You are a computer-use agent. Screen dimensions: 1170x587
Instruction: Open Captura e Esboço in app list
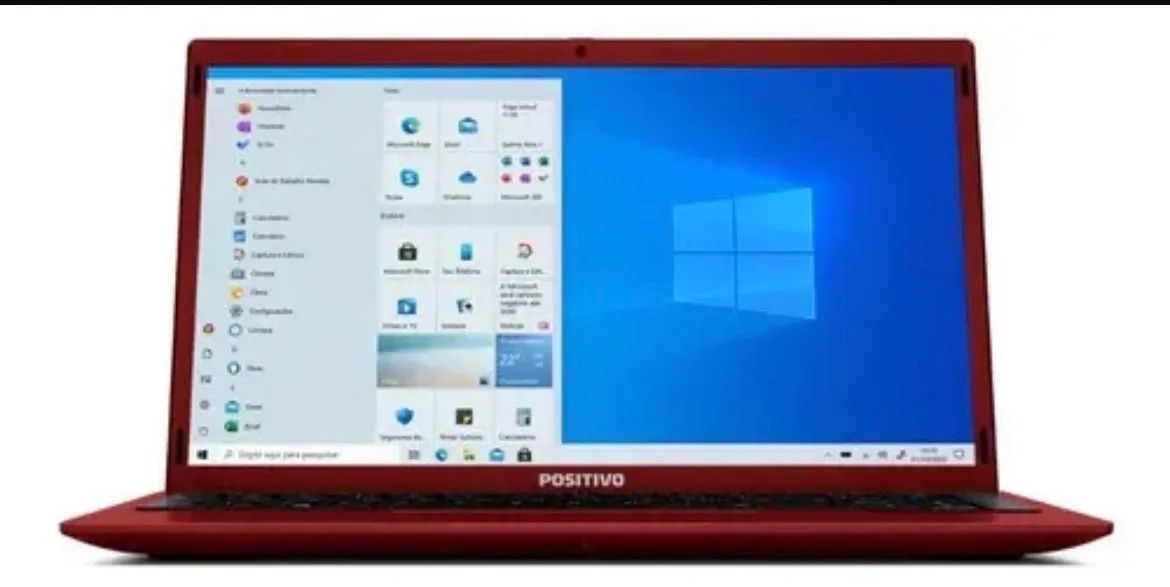[x=269, y=254]
